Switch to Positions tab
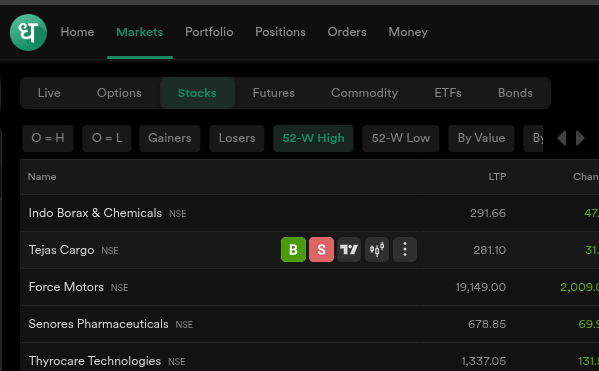The height and width of the screenshot is (371, 599). click(280, 32)
